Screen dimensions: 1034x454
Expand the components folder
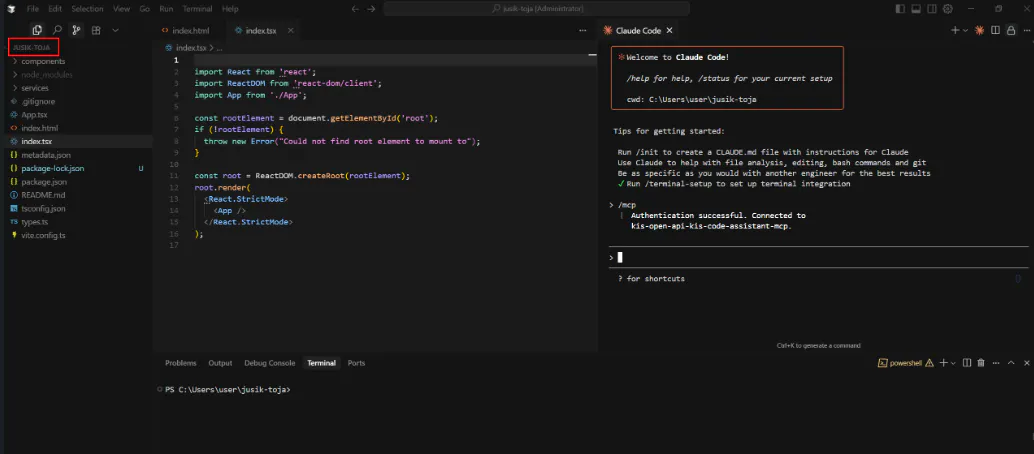43,62
